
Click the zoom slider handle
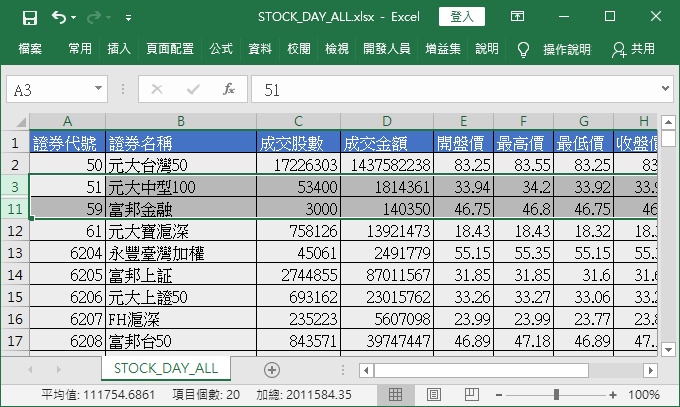point(556,394)
